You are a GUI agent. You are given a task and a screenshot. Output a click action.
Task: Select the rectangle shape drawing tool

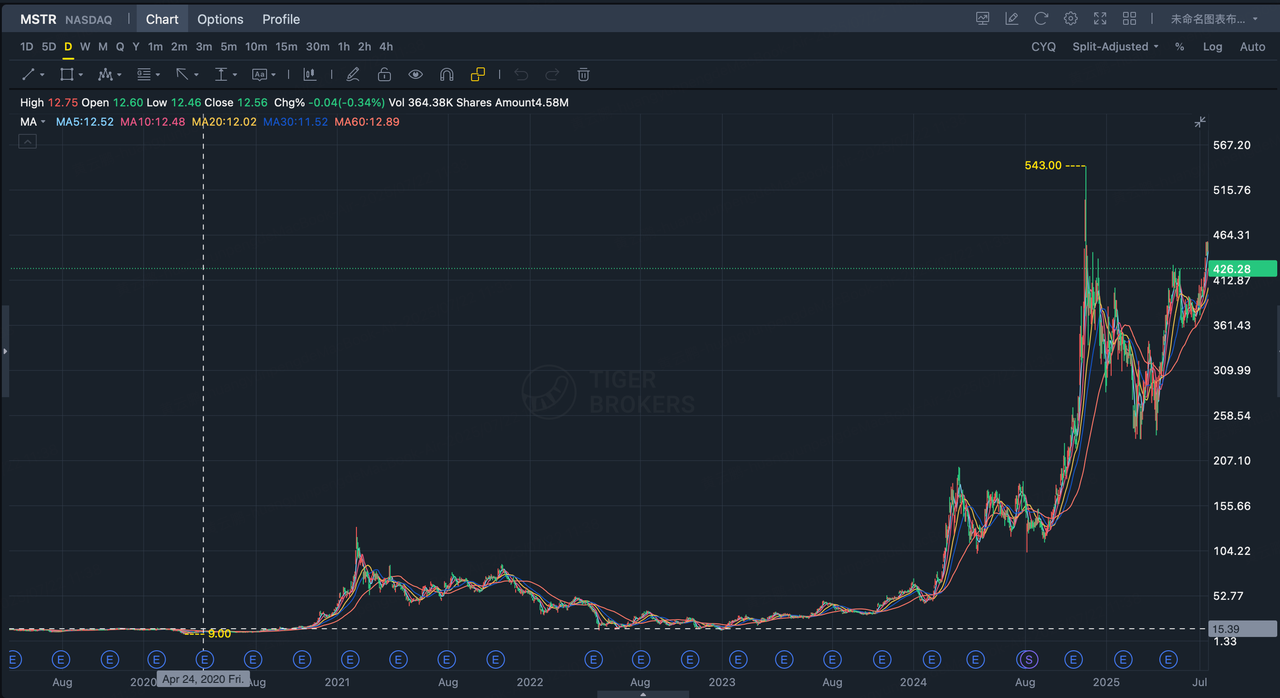pos(66,74)
